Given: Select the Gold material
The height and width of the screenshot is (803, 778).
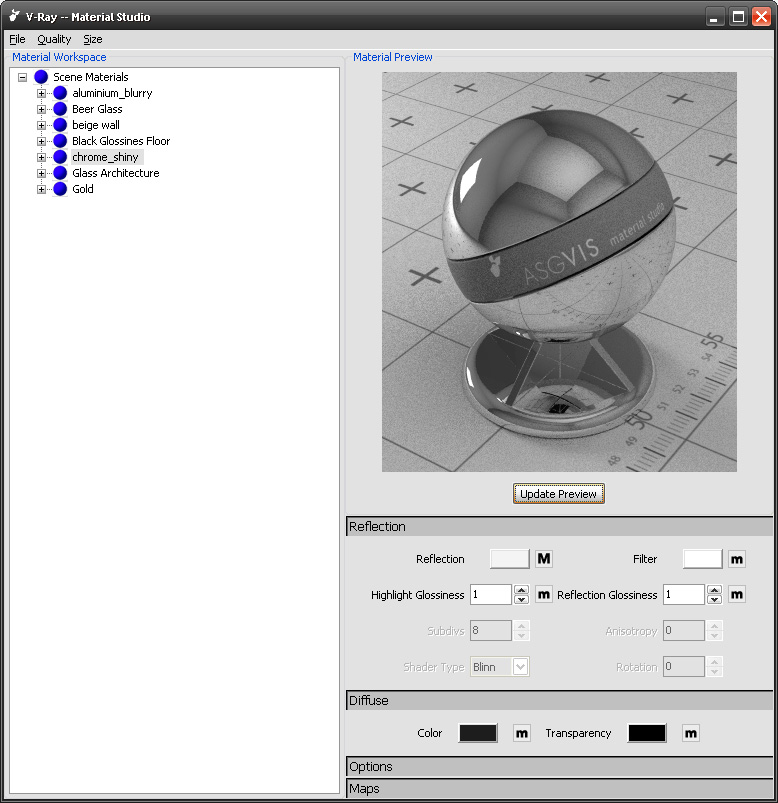Looking at the screenshot, I should coord(83,189).
